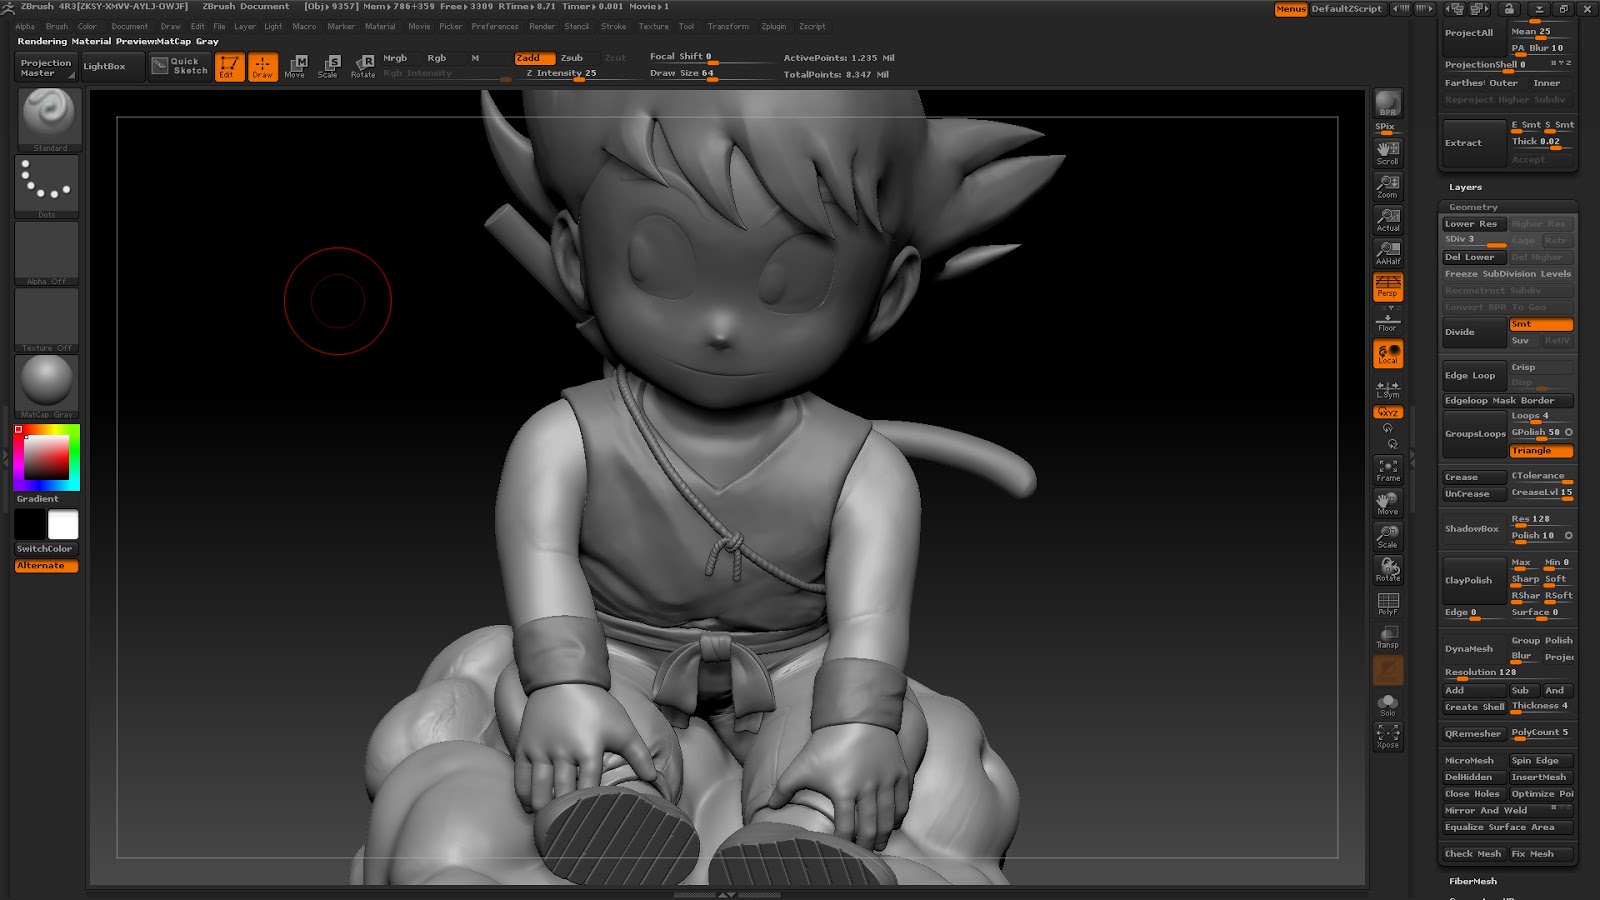1600x900 pixels.
Task: Toggle Zsub sculpt mode
Action: [577, 58]
